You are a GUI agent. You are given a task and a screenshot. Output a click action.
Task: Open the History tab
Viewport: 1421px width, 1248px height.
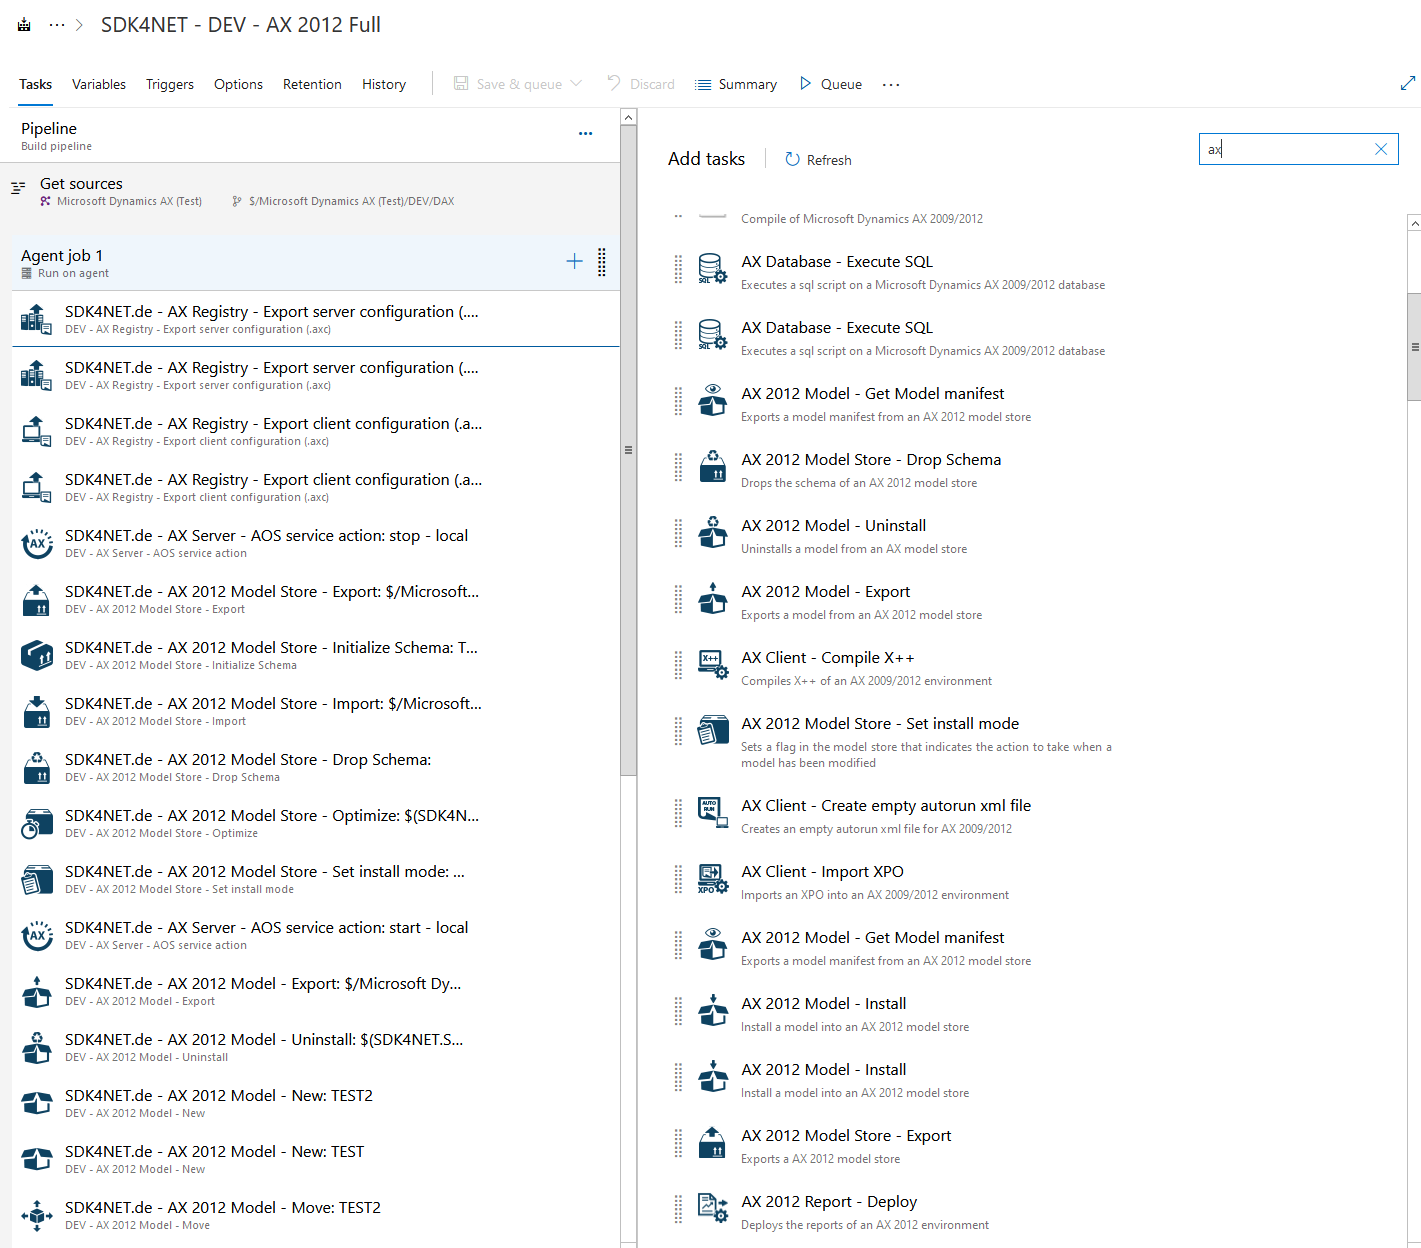(384, 84)
